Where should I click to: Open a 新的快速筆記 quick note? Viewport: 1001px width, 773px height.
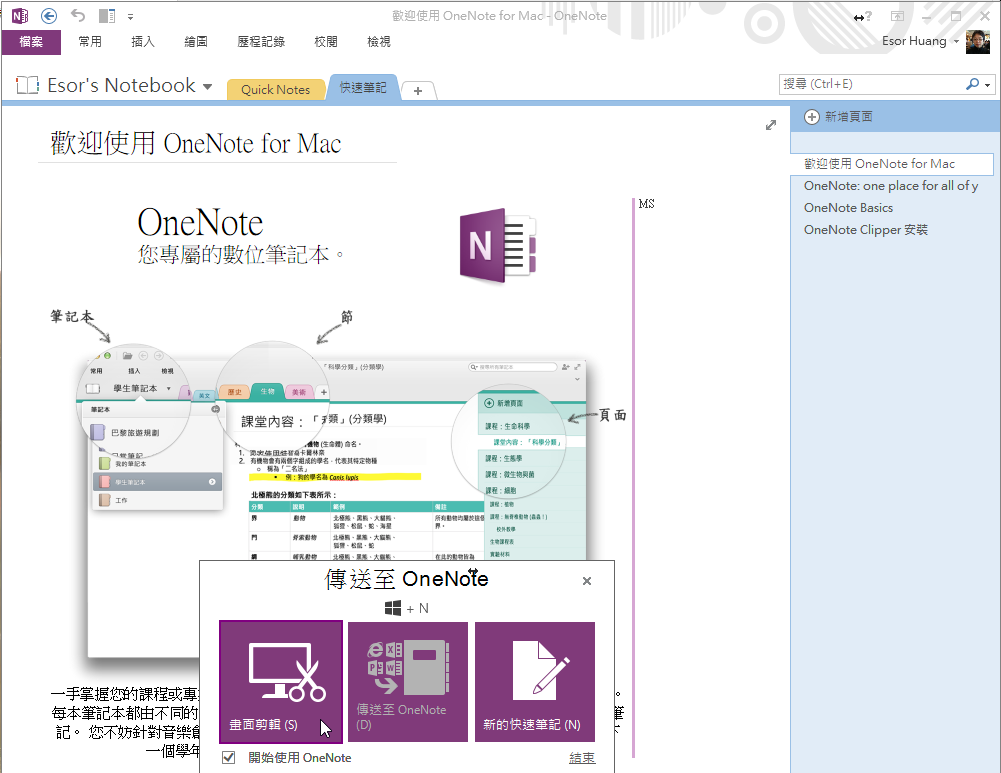(x=534, y=681)
